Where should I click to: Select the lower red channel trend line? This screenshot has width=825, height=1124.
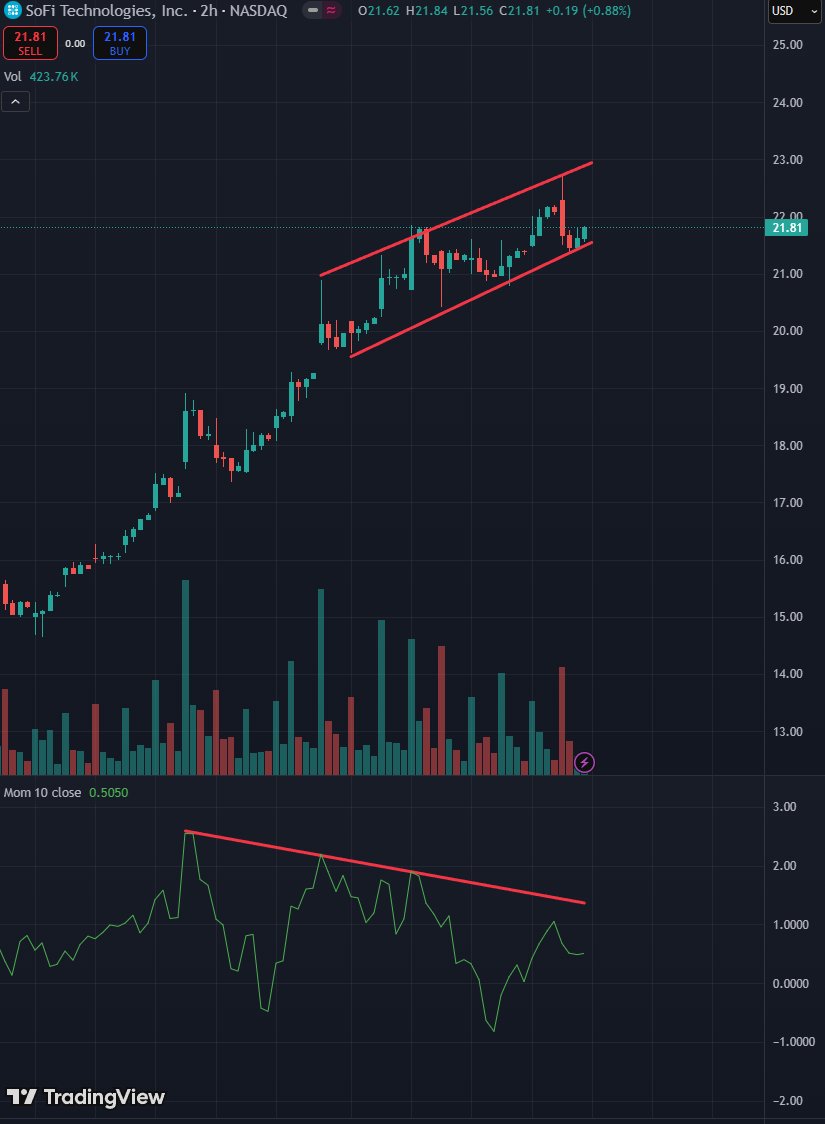tap(471, 300)
